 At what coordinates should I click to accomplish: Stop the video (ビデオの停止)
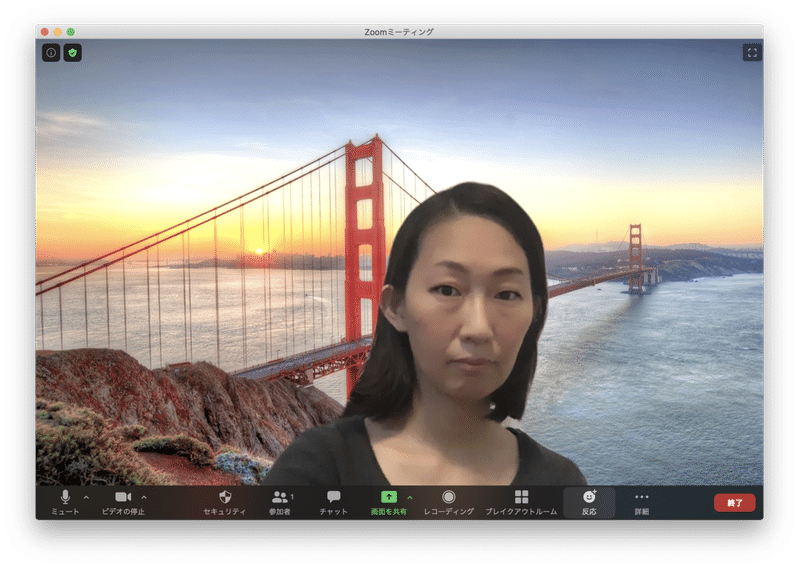(x=123, y=503)
